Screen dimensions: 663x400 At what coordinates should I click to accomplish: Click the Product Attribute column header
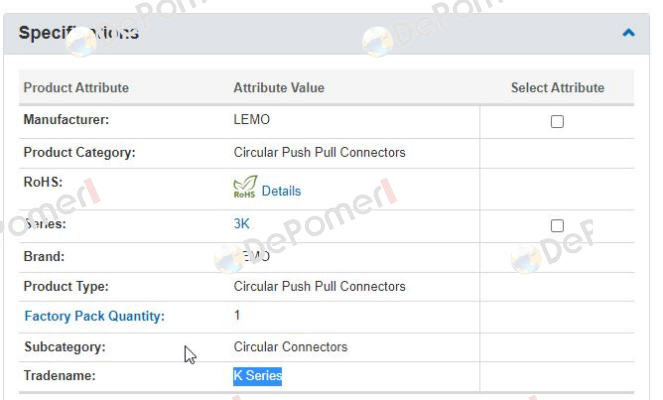tap(76, 88)
